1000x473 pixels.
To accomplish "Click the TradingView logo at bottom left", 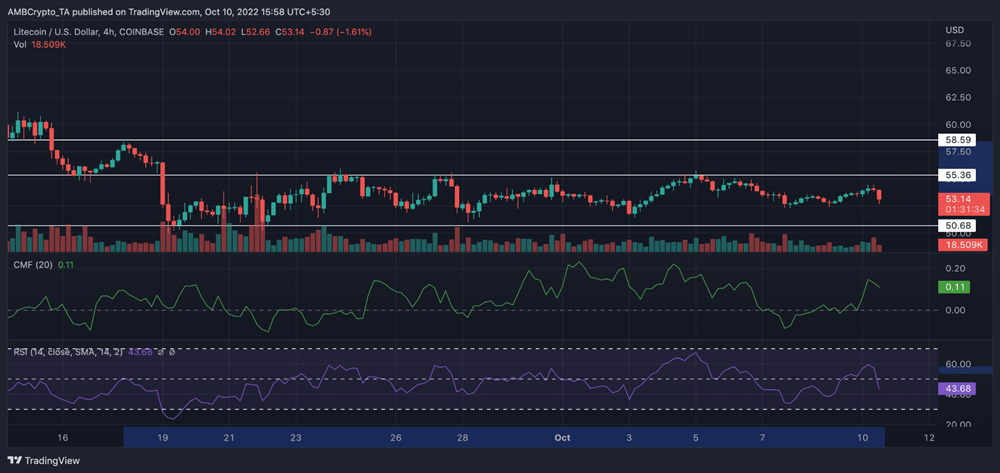I will pos(44,460).
